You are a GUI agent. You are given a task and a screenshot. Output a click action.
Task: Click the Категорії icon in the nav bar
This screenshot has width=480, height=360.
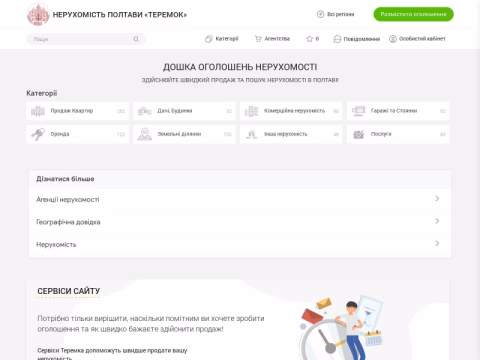tap(209, 39)
